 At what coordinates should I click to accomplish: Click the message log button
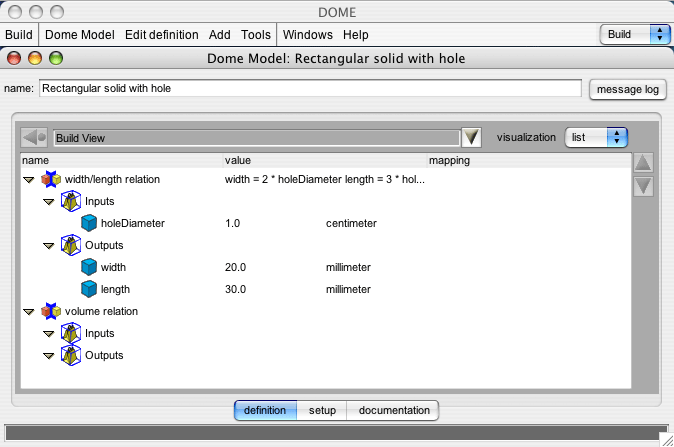(628, 89)
